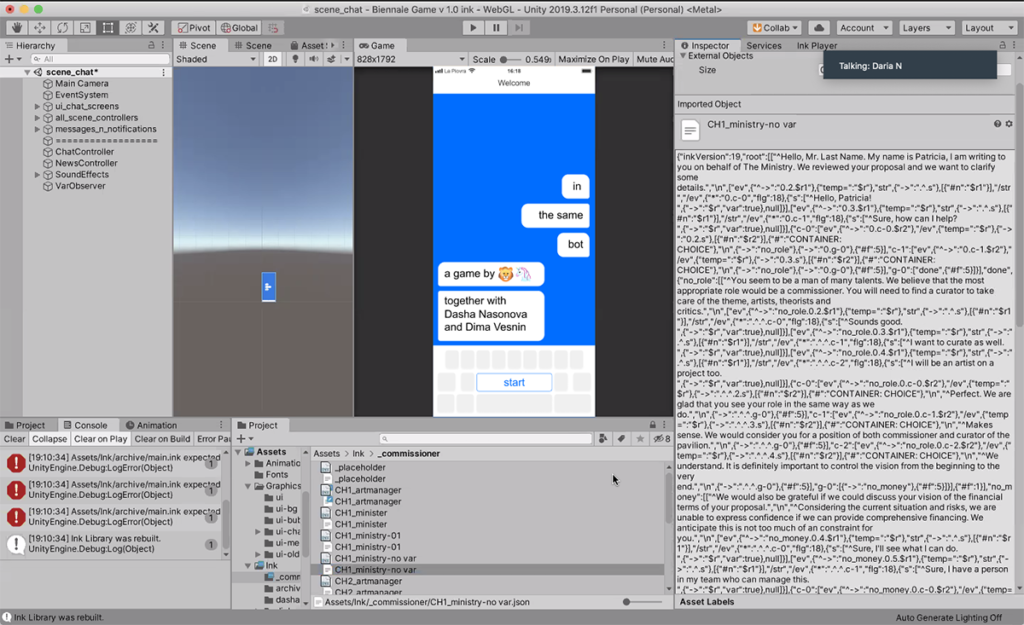The image size is (1024, 625).
Task: Click the Clear button in Console
Action: [14, 439]
